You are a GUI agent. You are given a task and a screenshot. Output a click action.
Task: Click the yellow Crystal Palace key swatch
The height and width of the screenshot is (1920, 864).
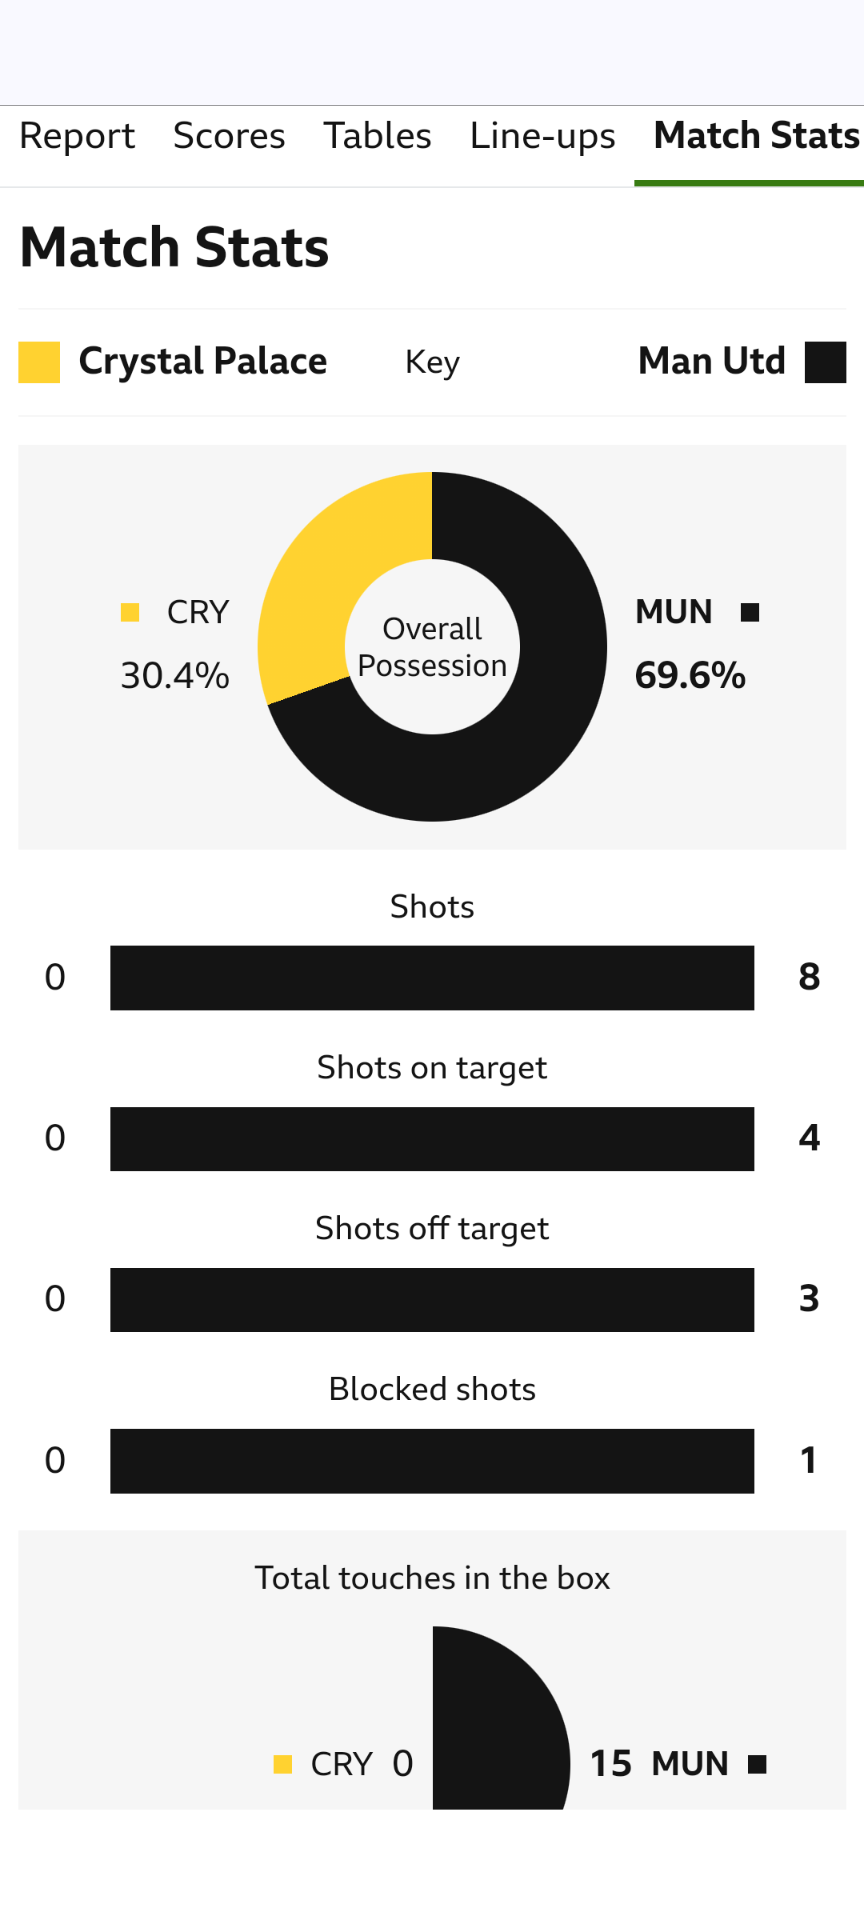[x=39, y=362]
